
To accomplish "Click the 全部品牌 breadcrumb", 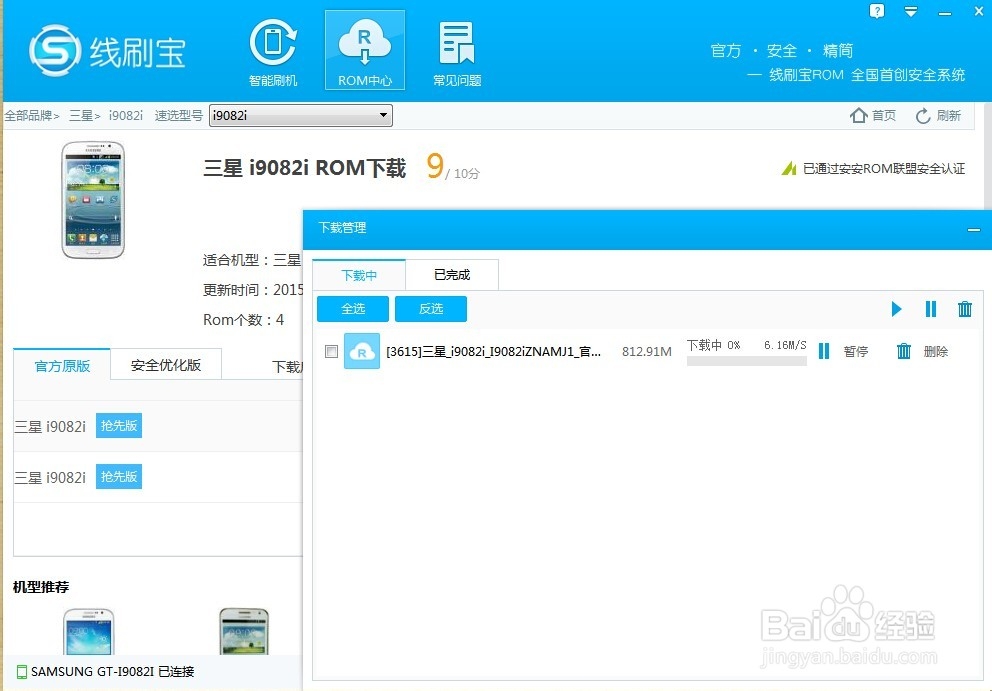I will coord(28,116).
